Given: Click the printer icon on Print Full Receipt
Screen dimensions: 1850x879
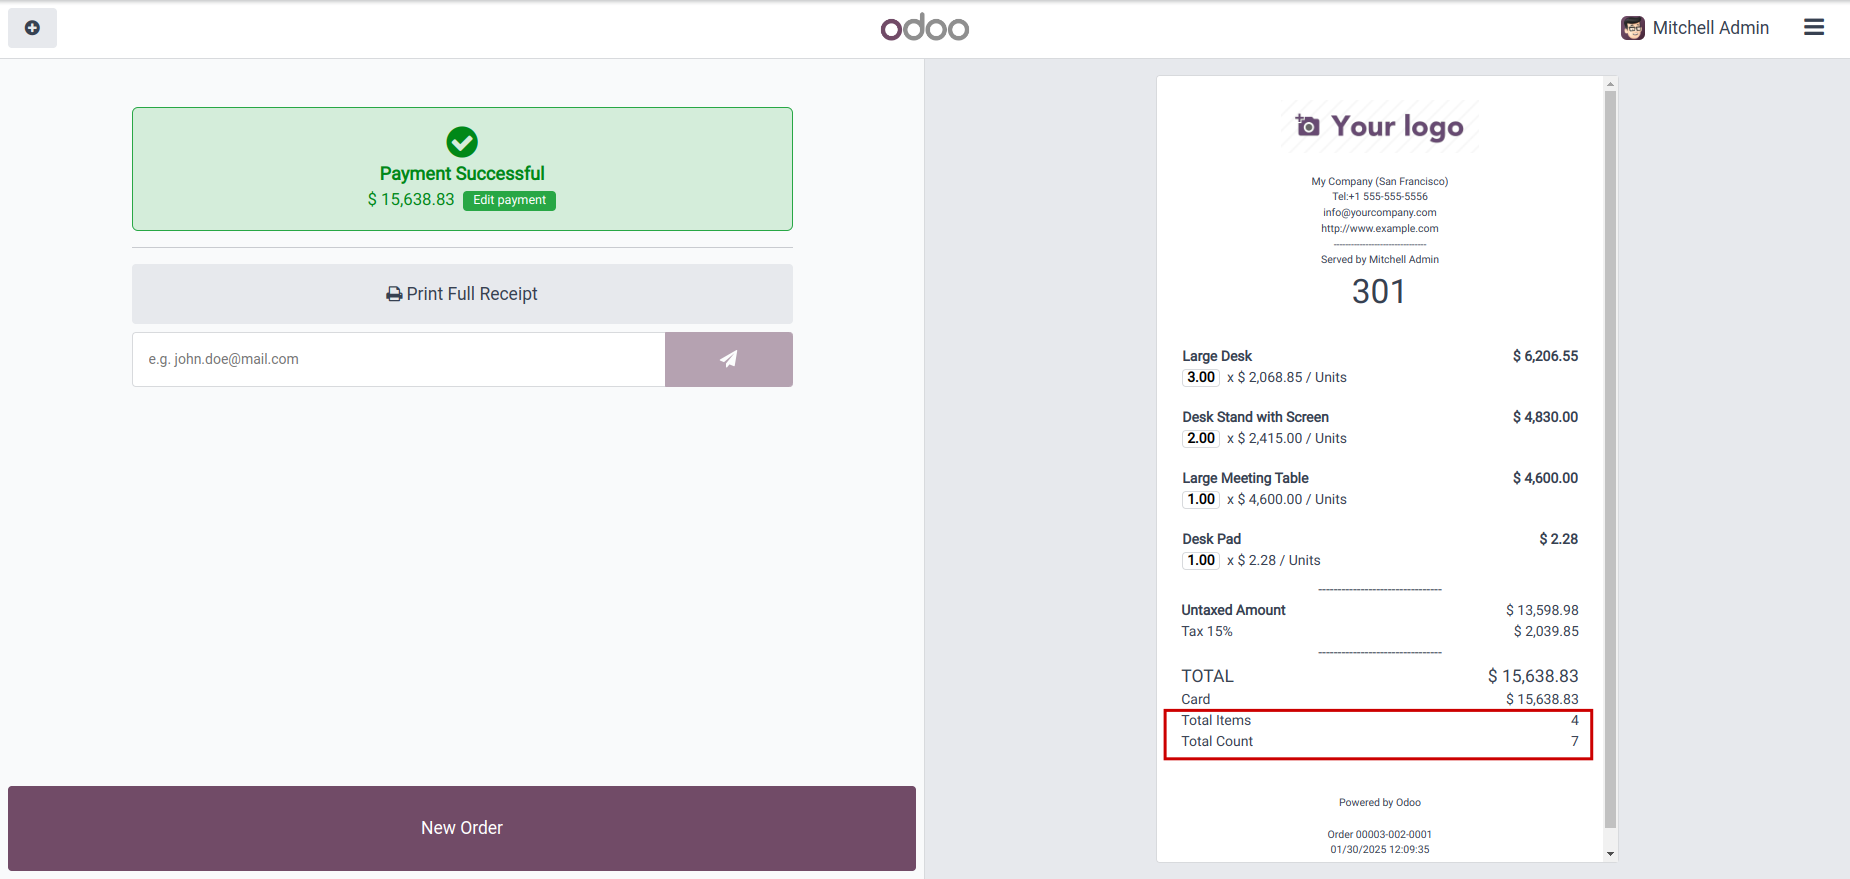Looking at the screenshot, I should point(394,294).
